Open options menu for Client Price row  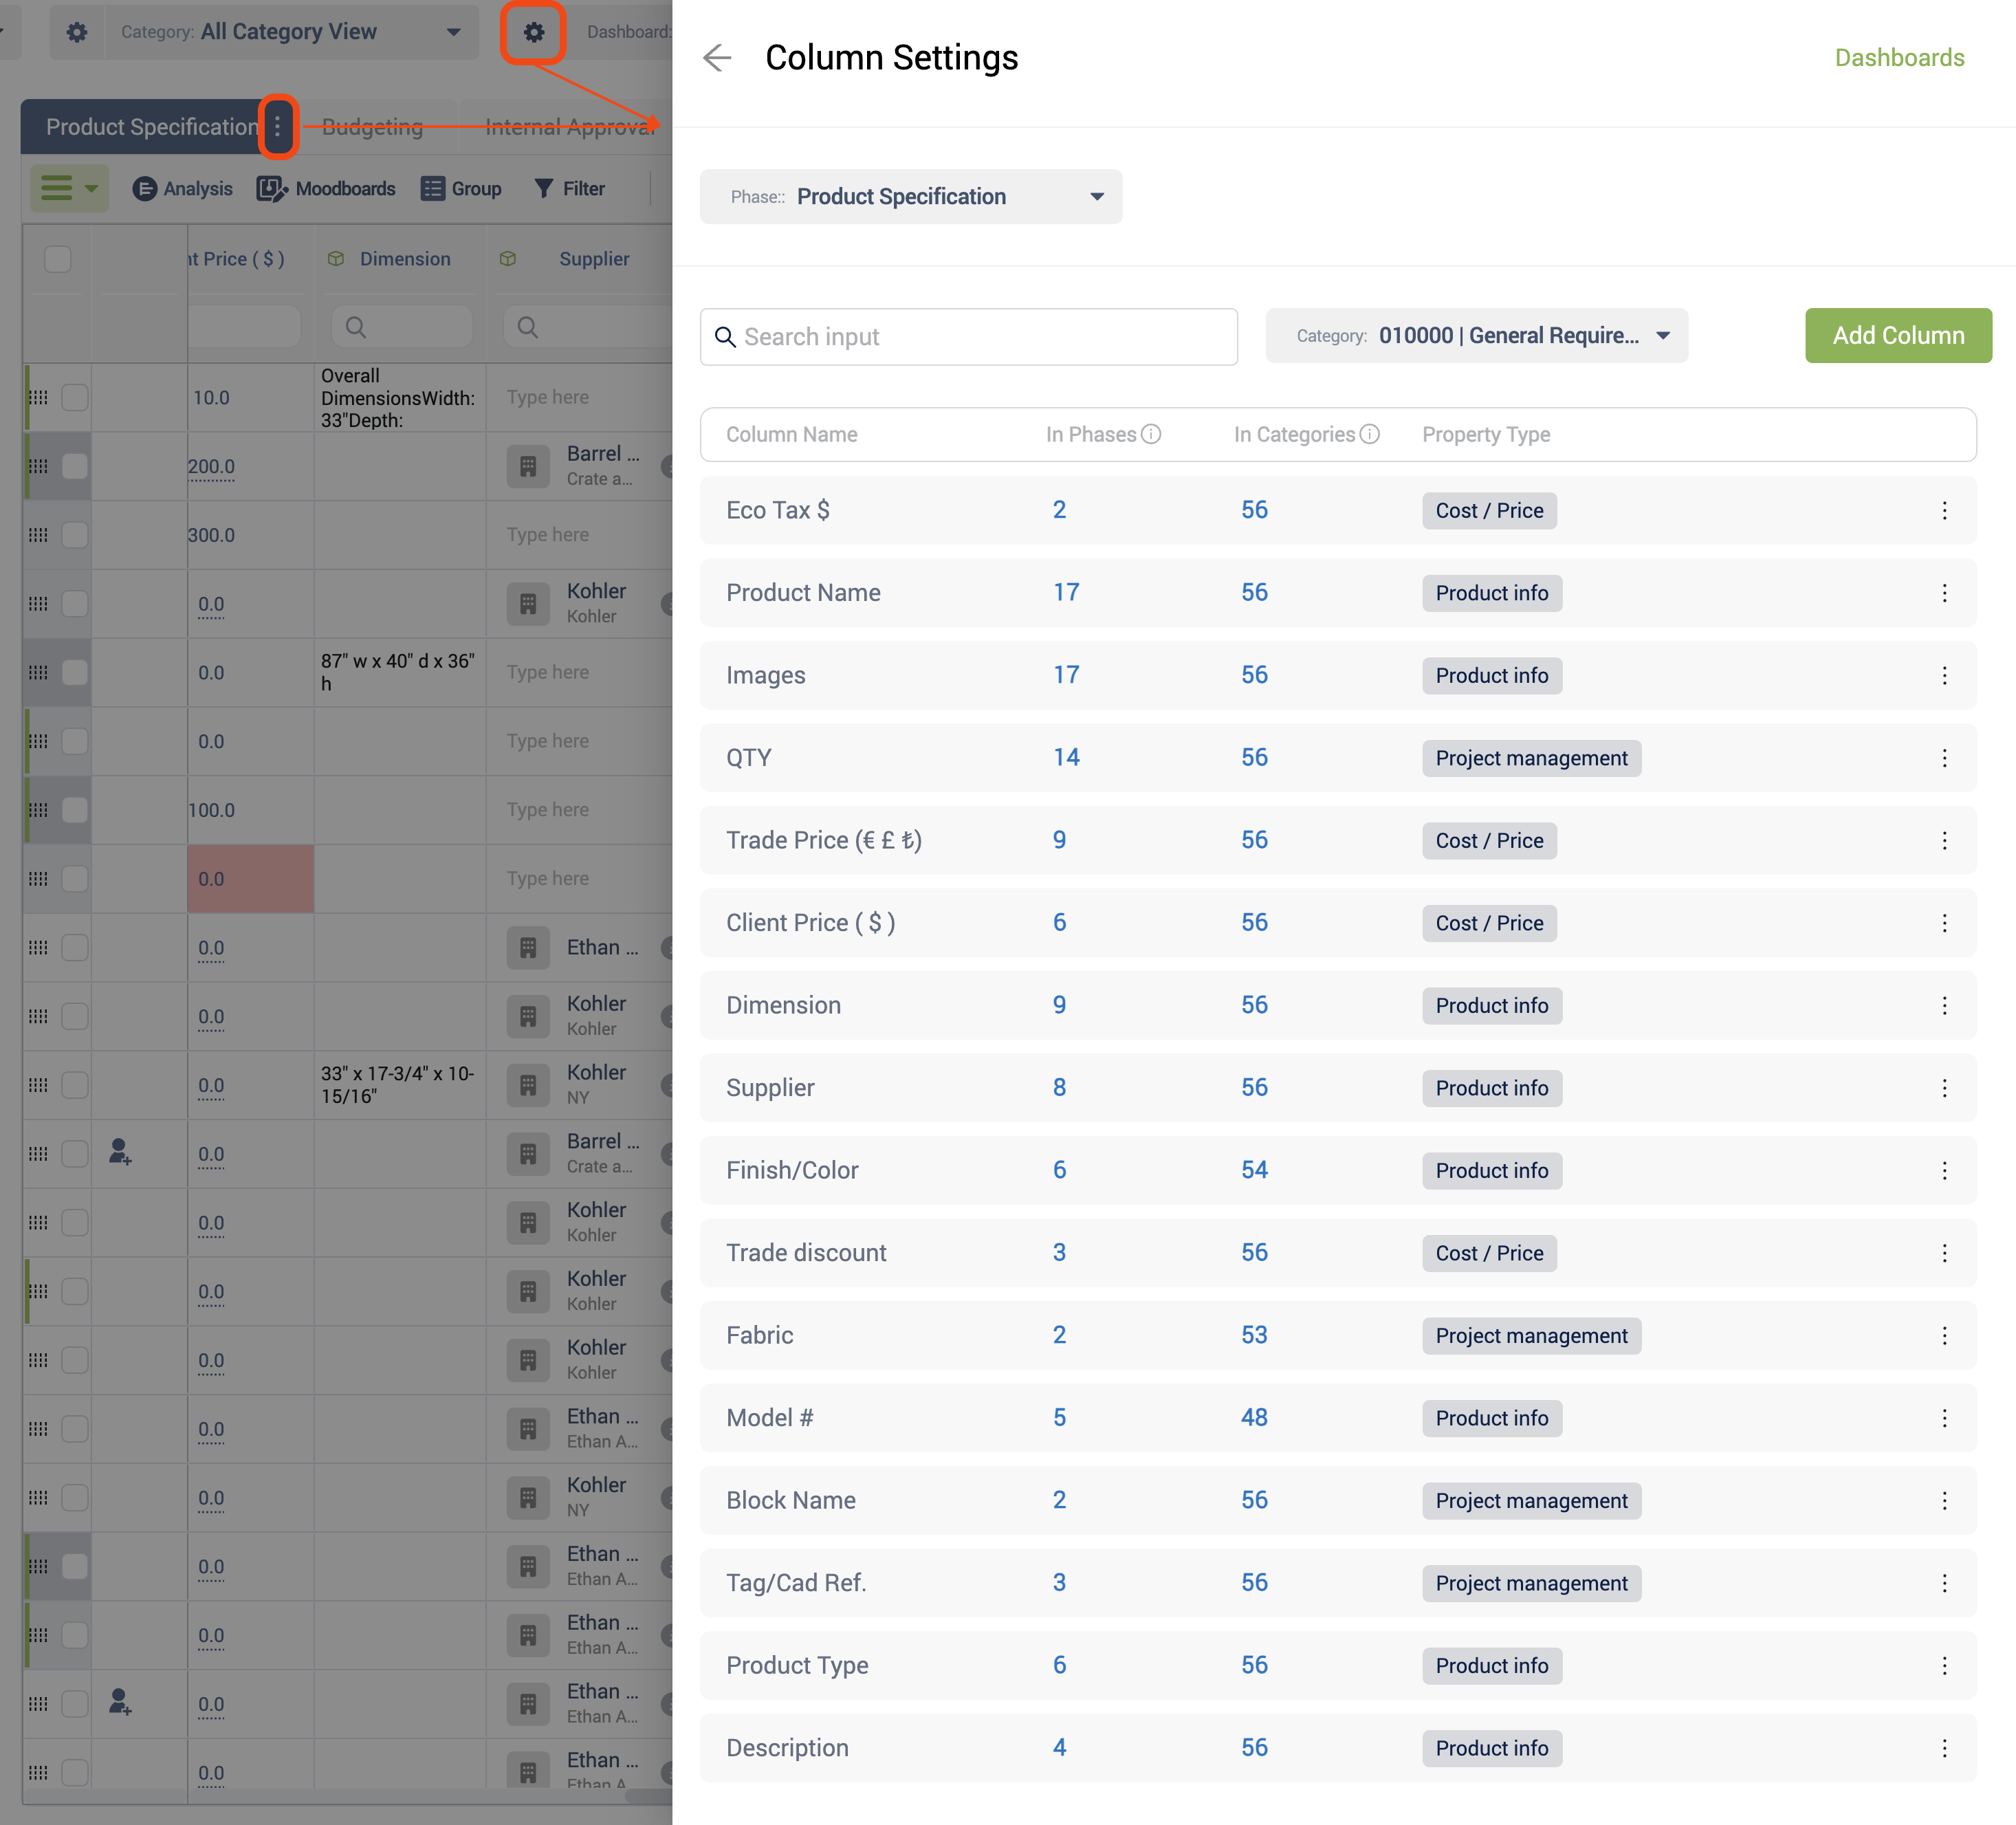pos(1944,923)
